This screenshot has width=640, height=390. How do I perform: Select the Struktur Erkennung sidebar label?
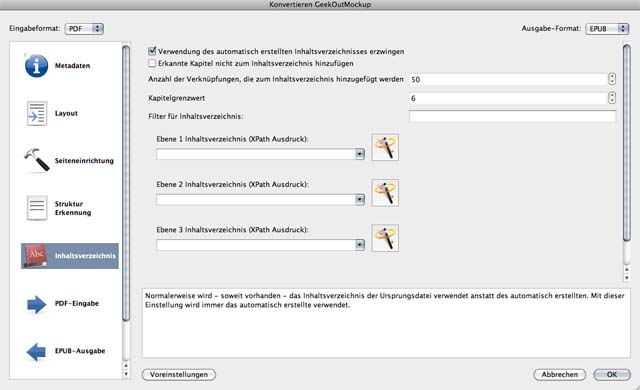click(73, 208)
